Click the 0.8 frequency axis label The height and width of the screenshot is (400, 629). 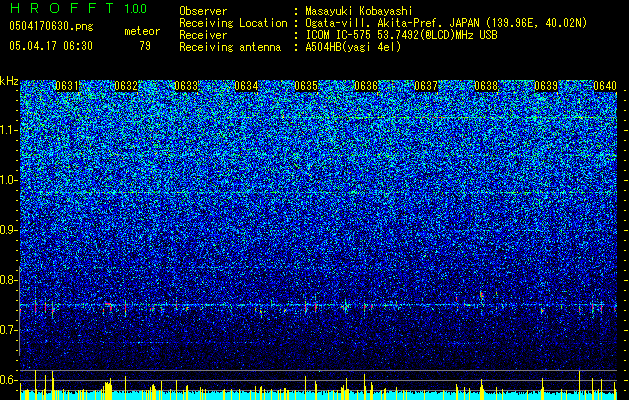tap(9, 280)
